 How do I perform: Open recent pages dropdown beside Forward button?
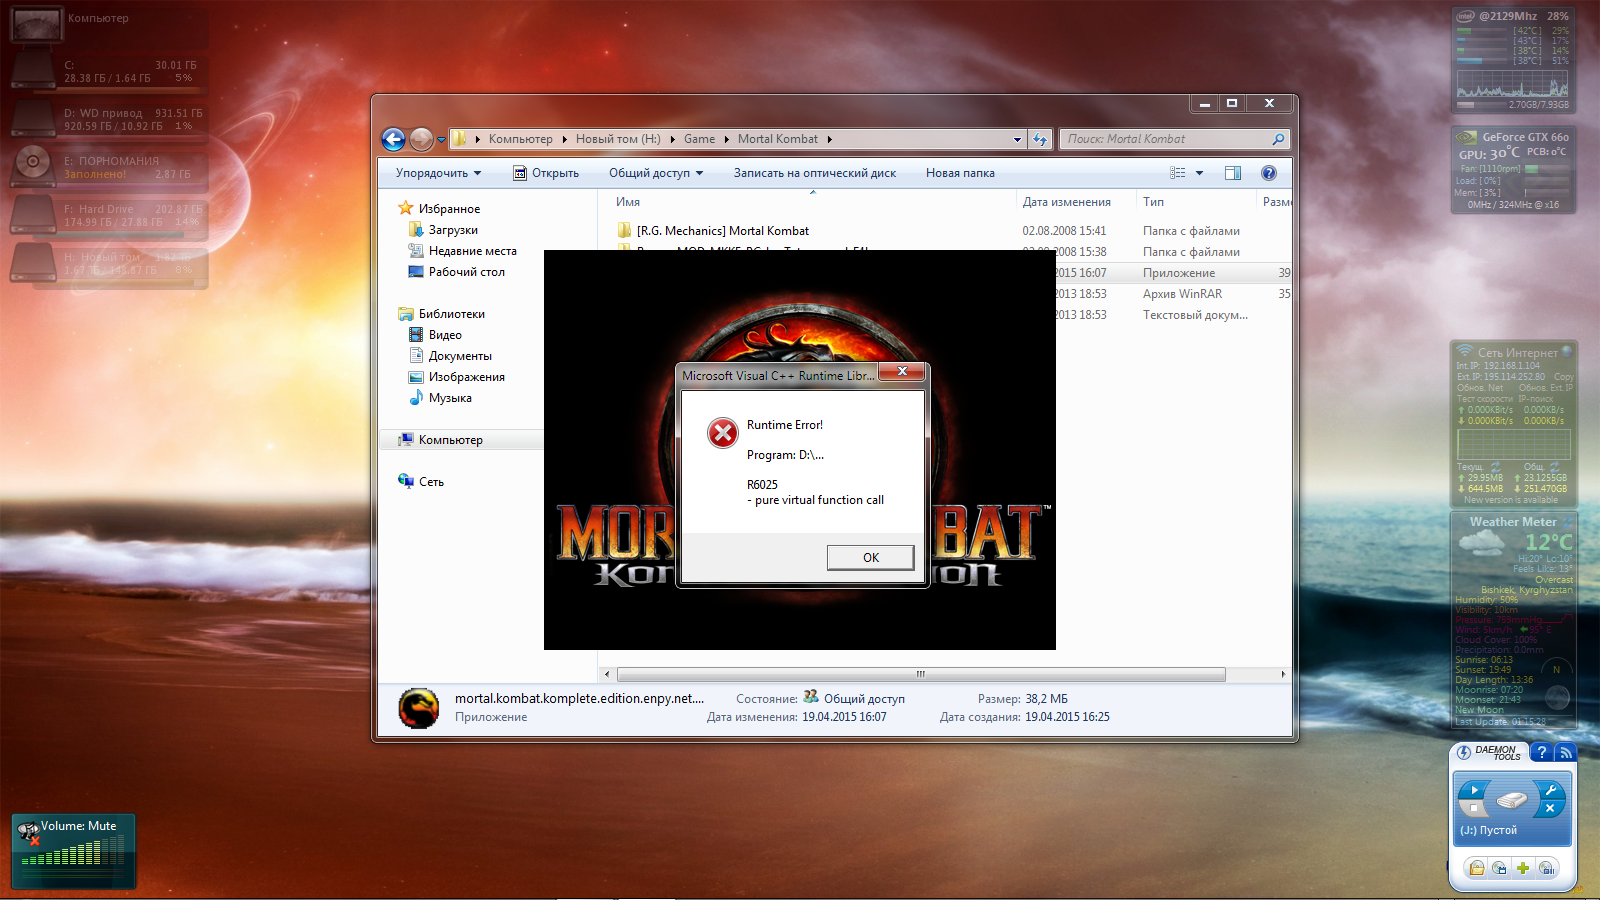click(x=441, y=140)
